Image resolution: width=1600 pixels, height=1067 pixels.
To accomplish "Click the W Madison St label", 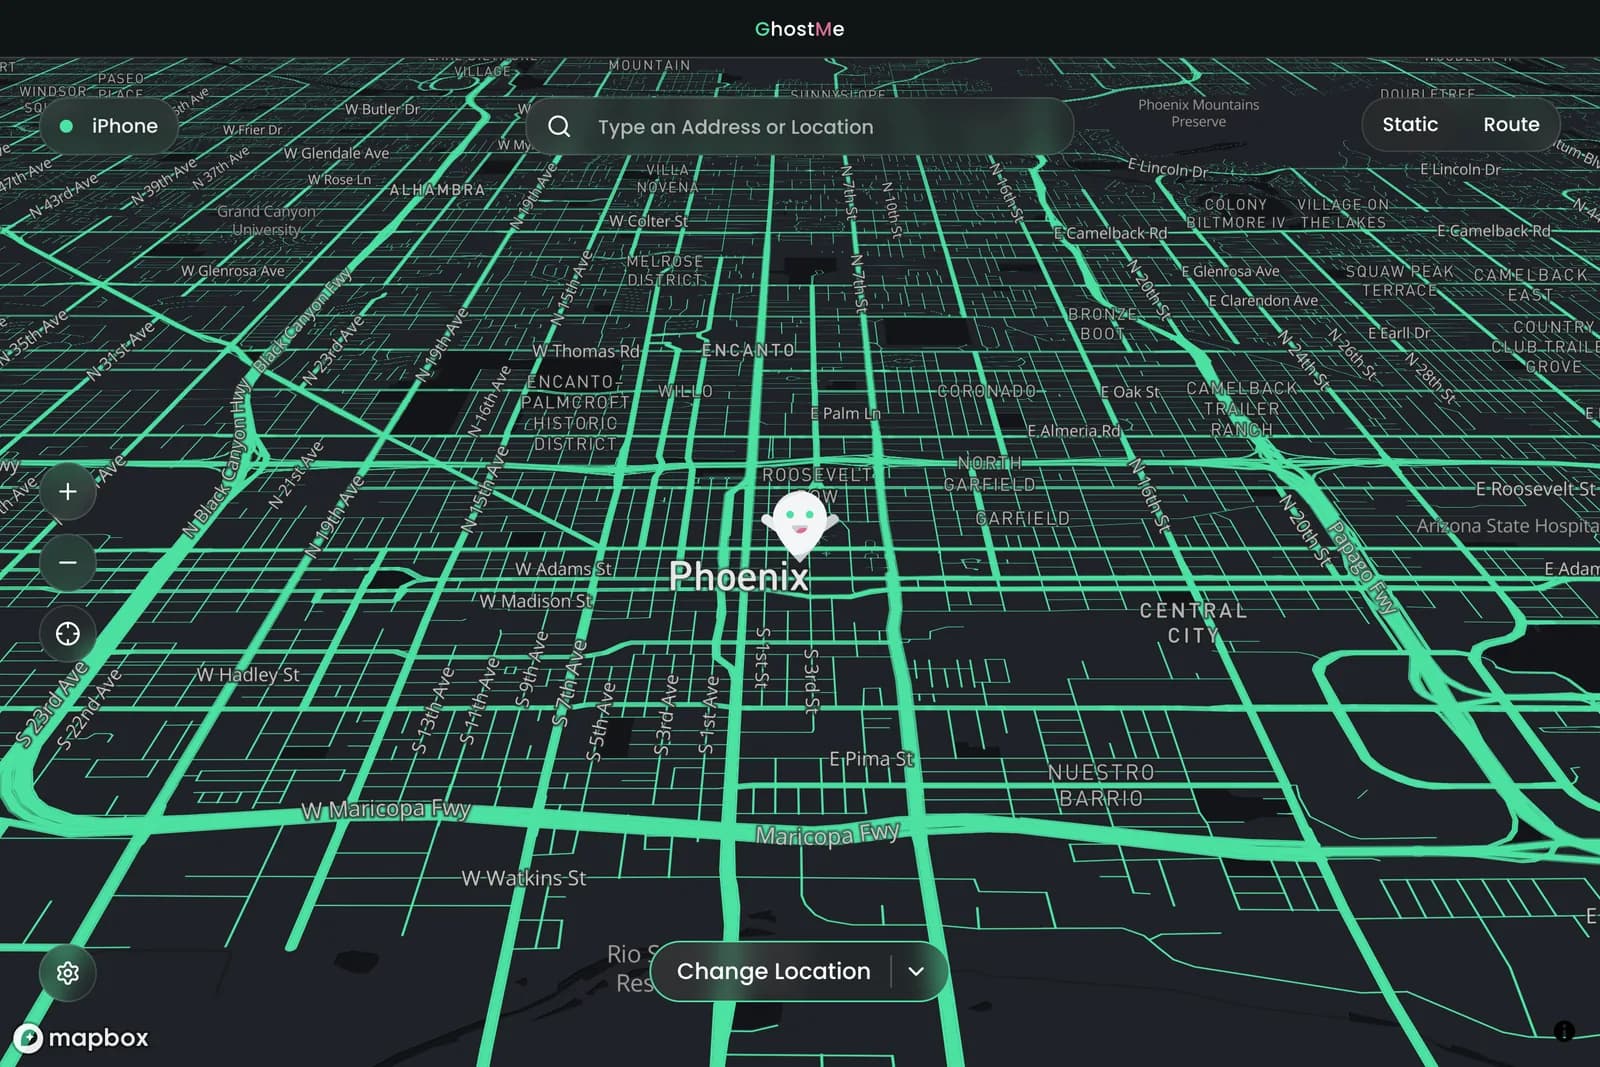I will [x=535, y=601].
